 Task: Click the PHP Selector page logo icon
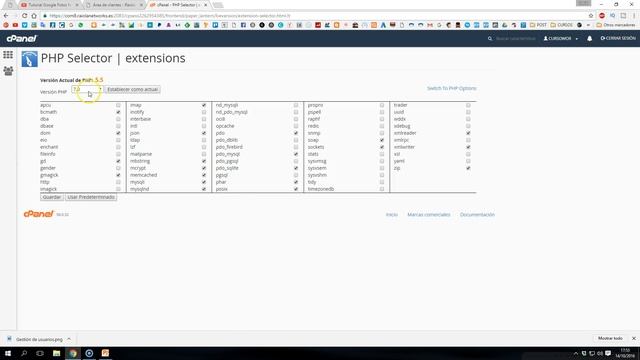(x=29, y=59)
